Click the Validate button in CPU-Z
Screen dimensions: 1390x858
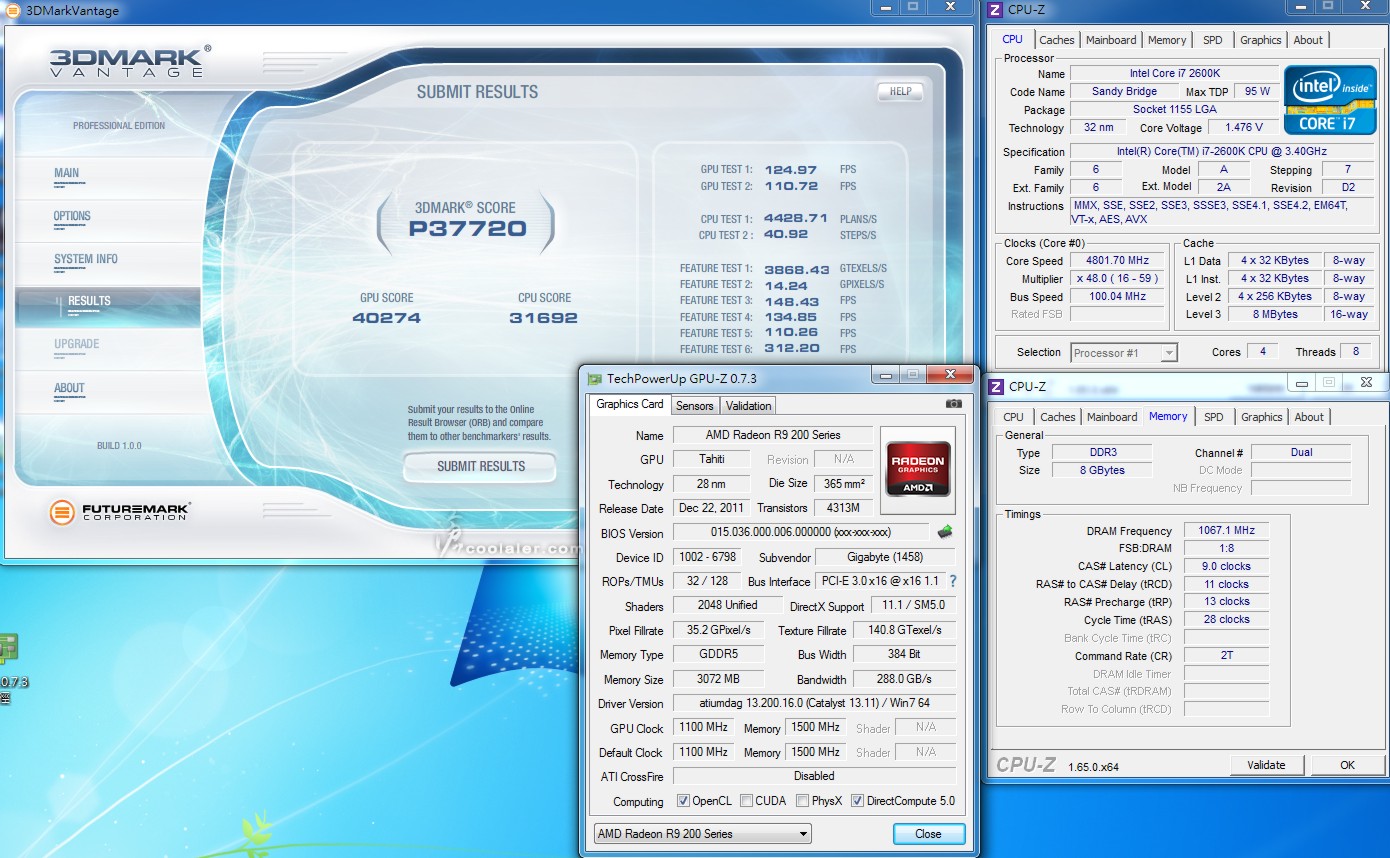[x=1266, y=765]
